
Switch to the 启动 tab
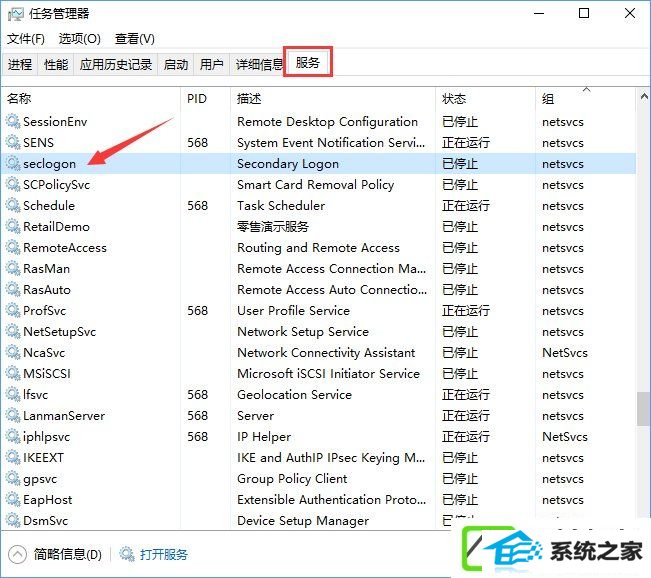tap(176, 64)
